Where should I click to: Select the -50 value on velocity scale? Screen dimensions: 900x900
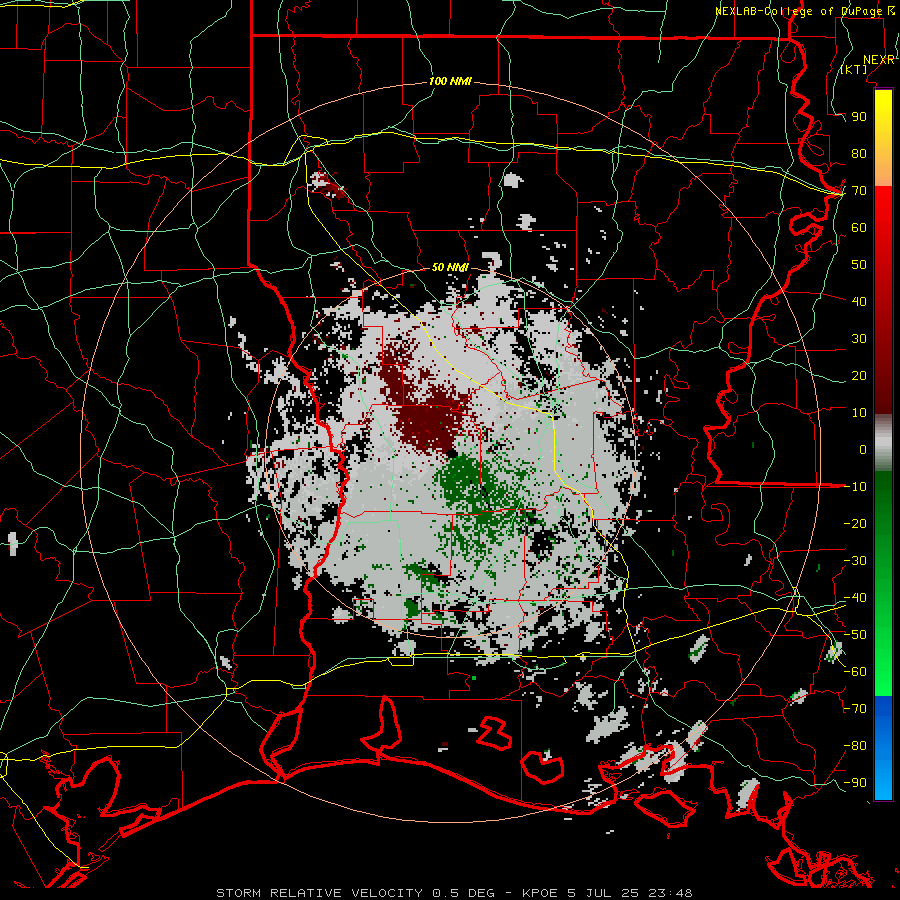tap(855, 635)
